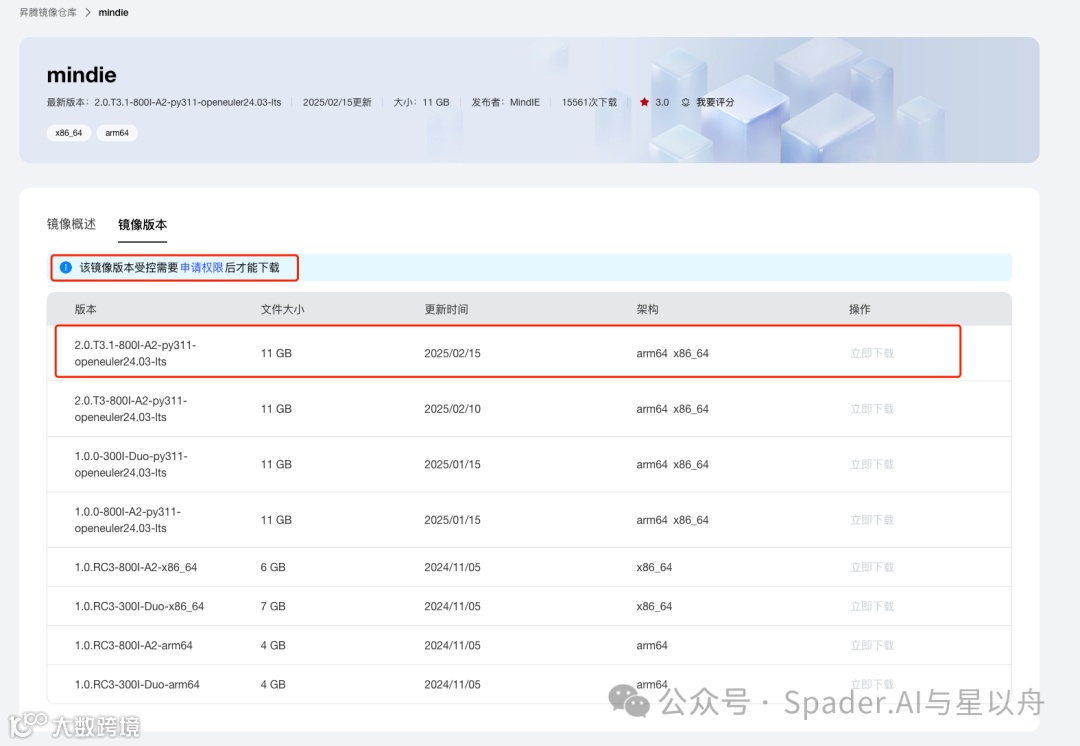Click version name 1.0.RC3-800I-A2-x86_64
Viewport: 1080px width, 746px height.
136,568
